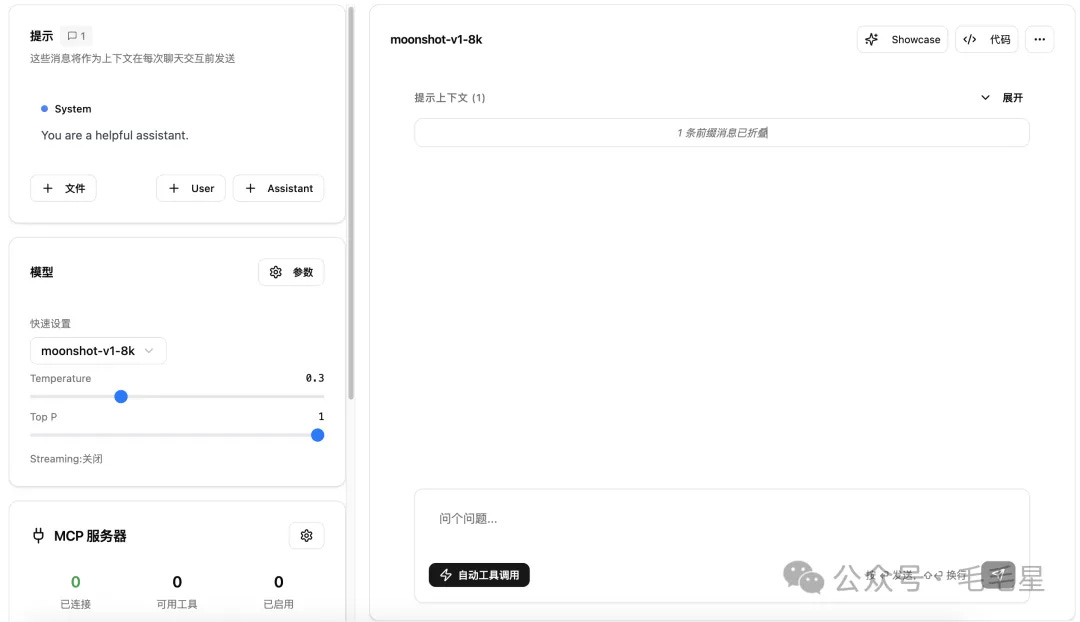Click the MCP plug icon
This screenshot has width=1080, height=622.
(x=39, y=535)
